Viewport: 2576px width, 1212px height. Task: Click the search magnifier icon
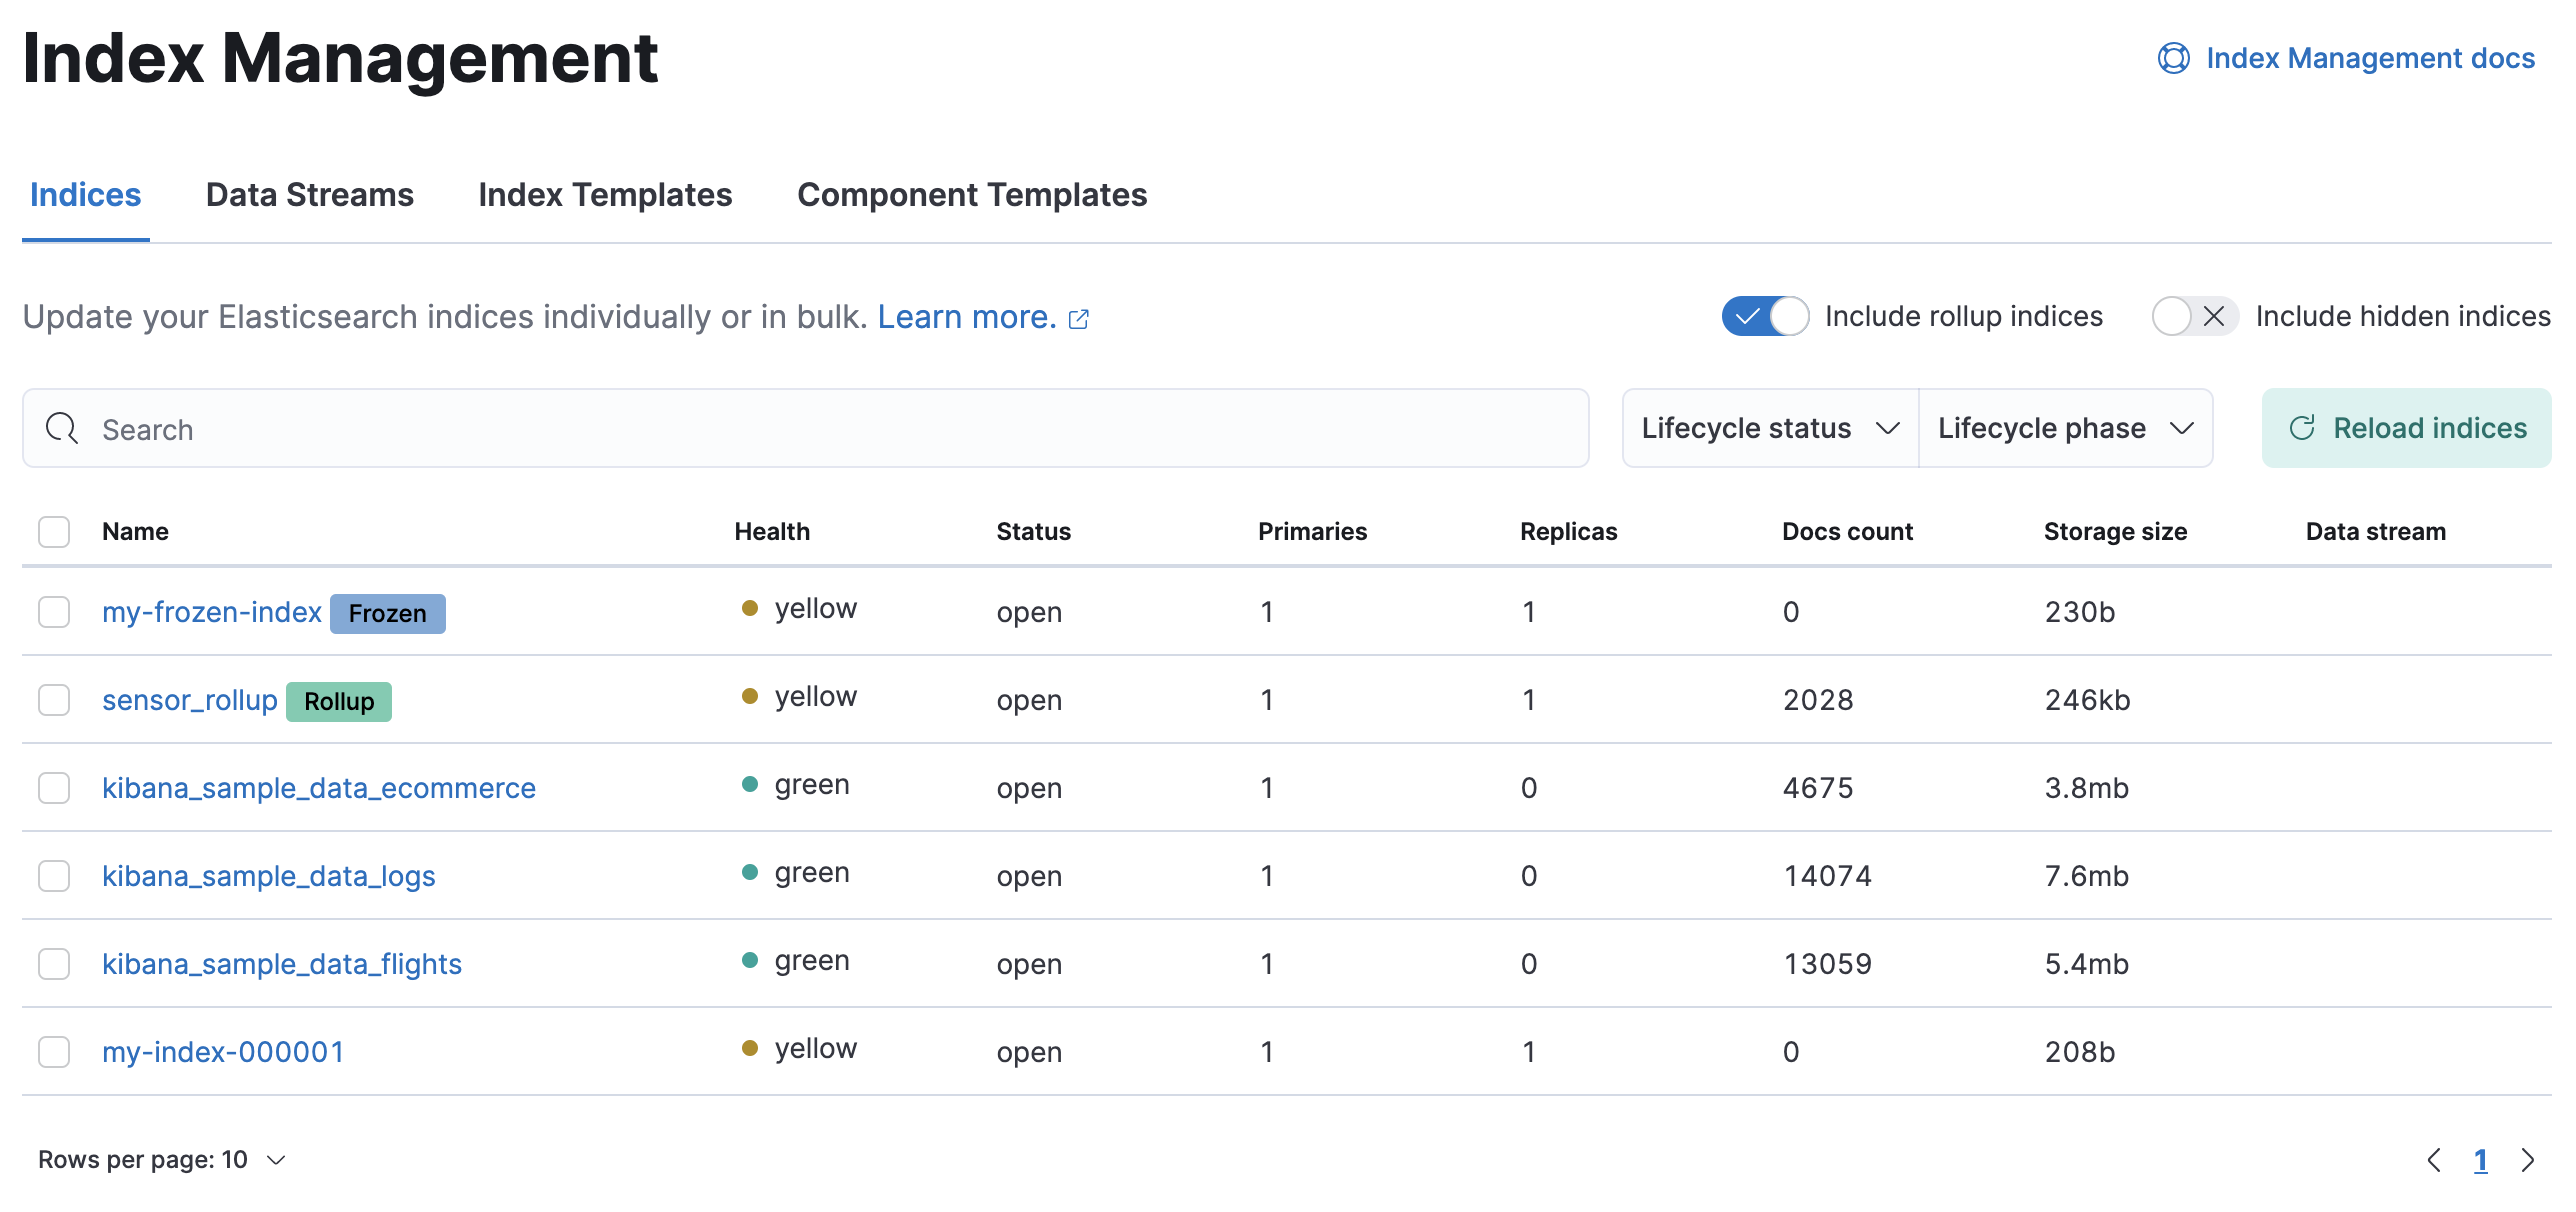click(62, 429)
